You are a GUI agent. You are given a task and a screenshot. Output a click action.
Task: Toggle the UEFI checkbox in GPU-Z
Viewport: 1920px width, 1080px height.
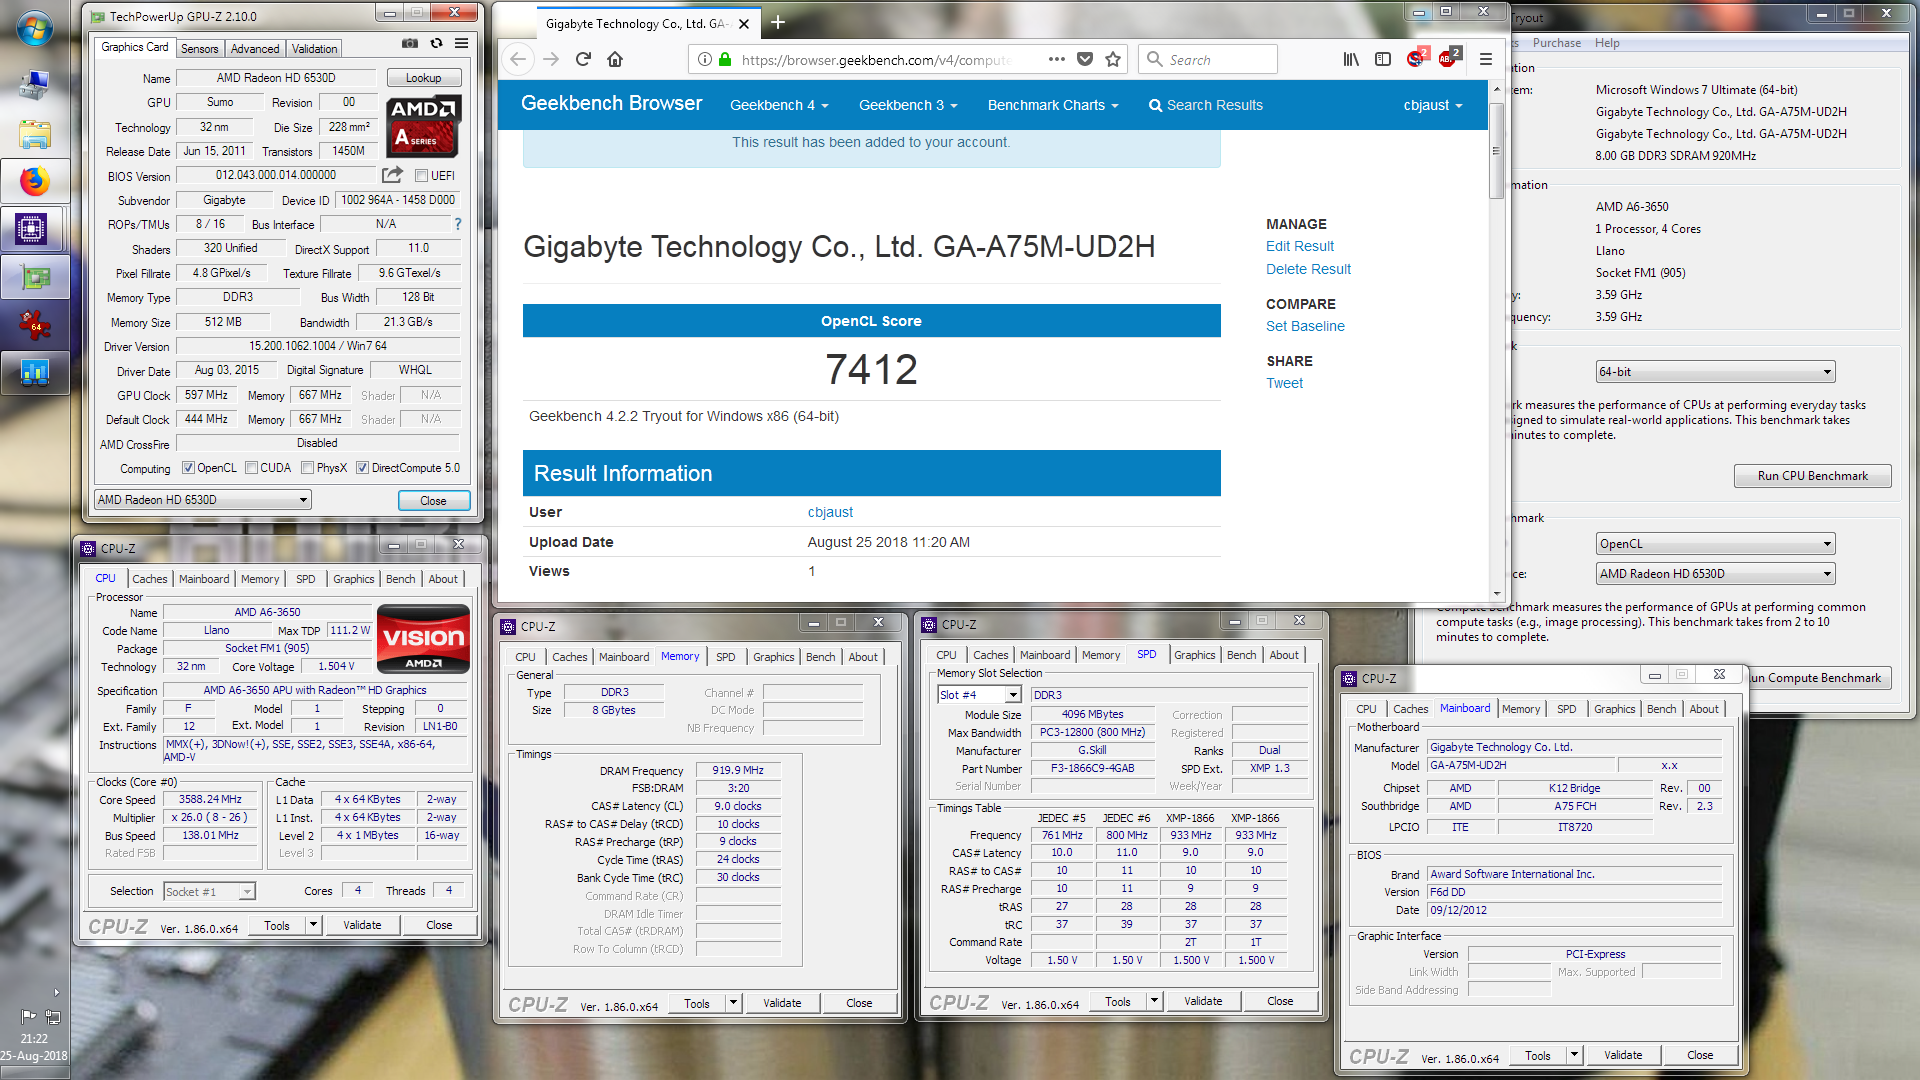[x=422, y=176]
